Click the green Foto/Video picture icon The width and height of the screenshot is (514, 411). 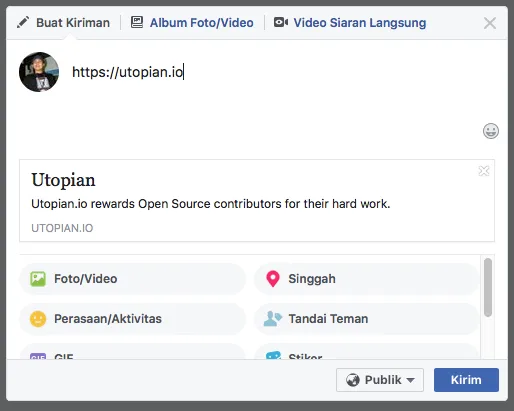[x=38, y=279]
